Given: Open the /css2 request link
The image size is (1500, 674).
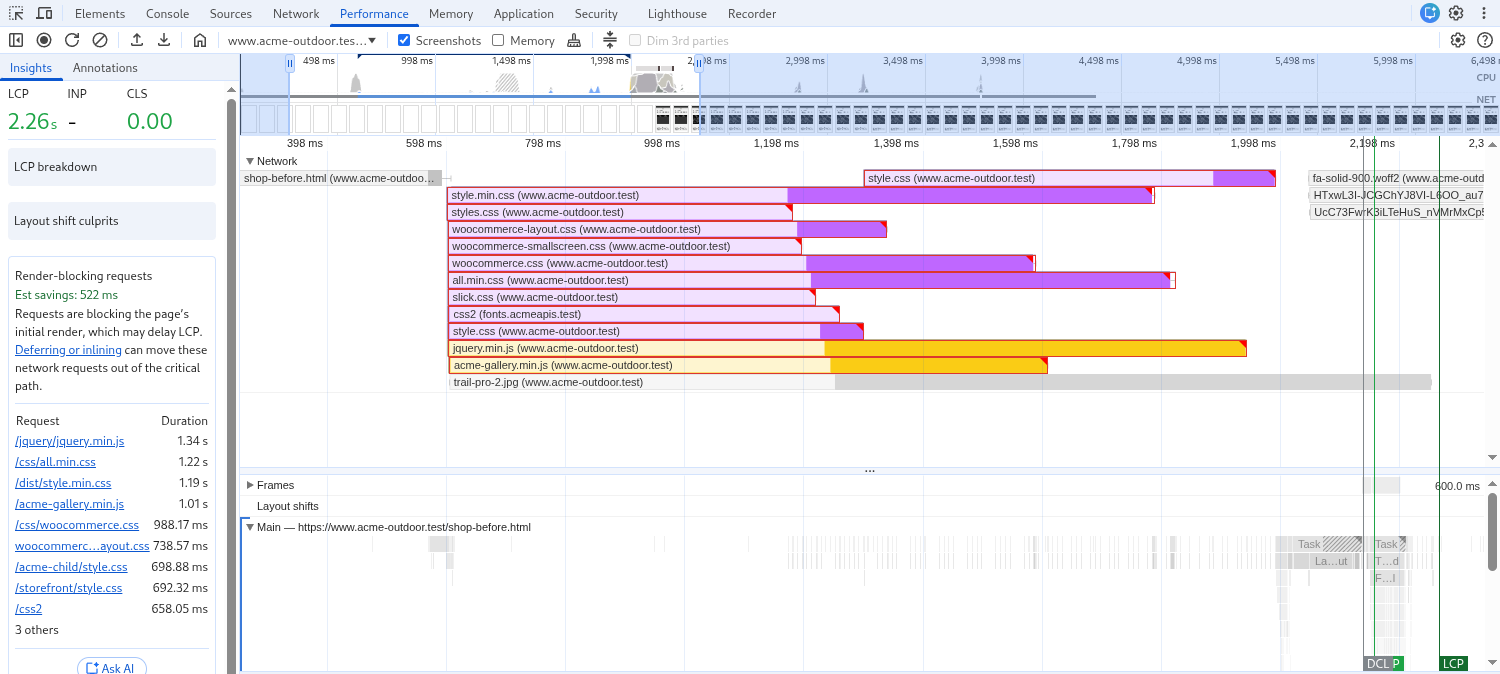Looking at the screenshot, I should coord(28,609).
